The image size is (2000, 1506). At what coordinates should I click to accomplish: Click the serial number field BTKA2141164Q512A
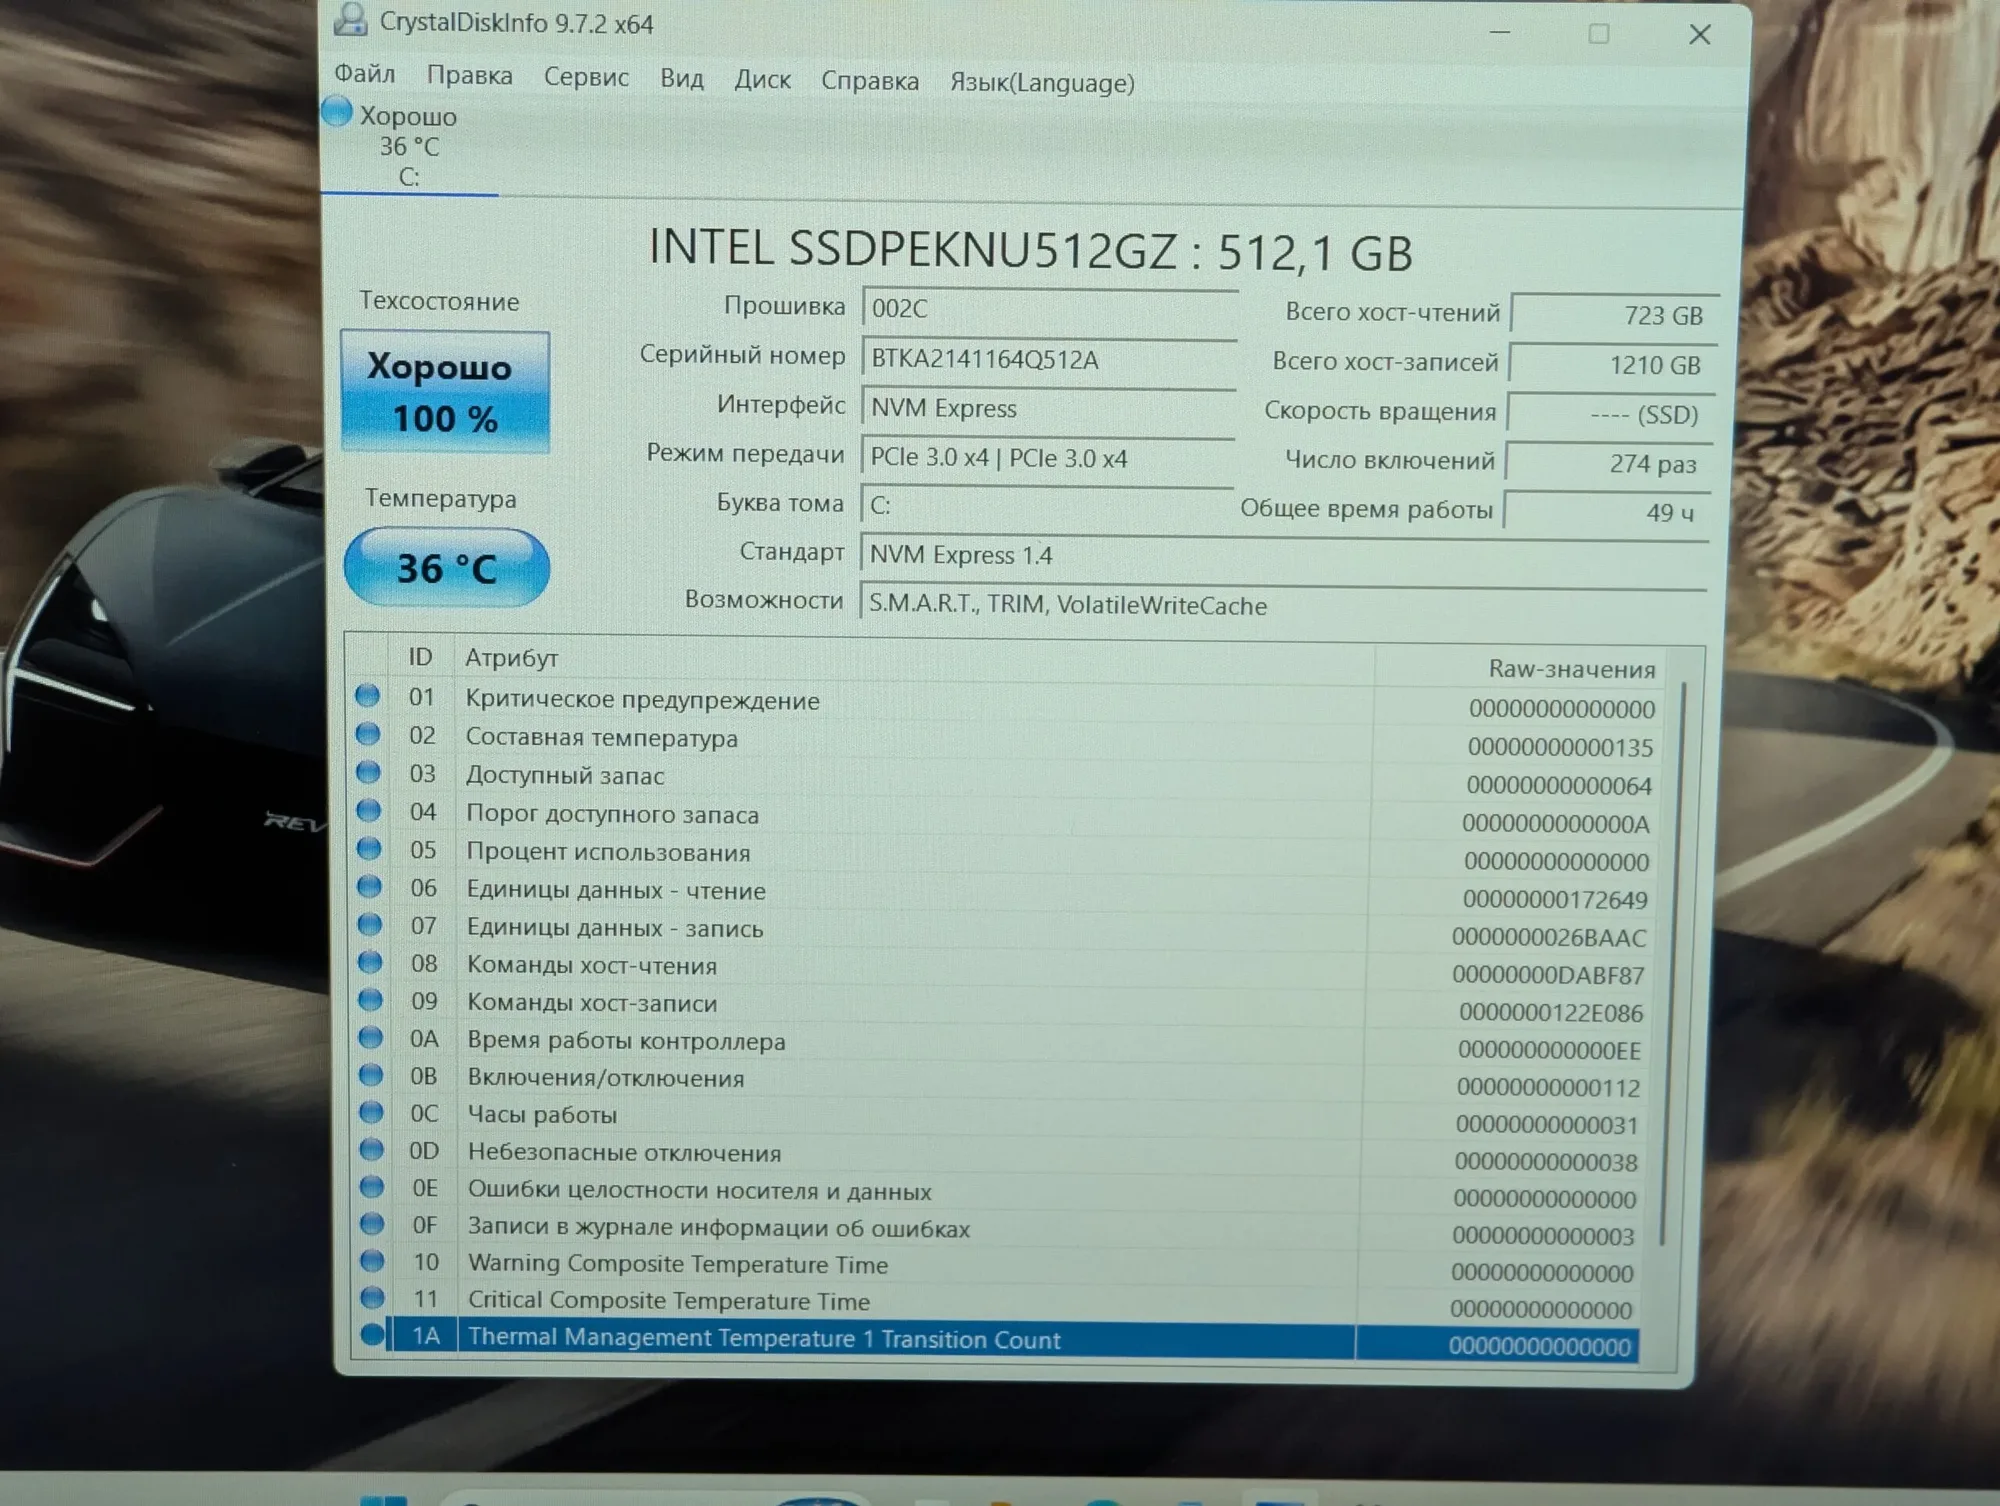1049,359
